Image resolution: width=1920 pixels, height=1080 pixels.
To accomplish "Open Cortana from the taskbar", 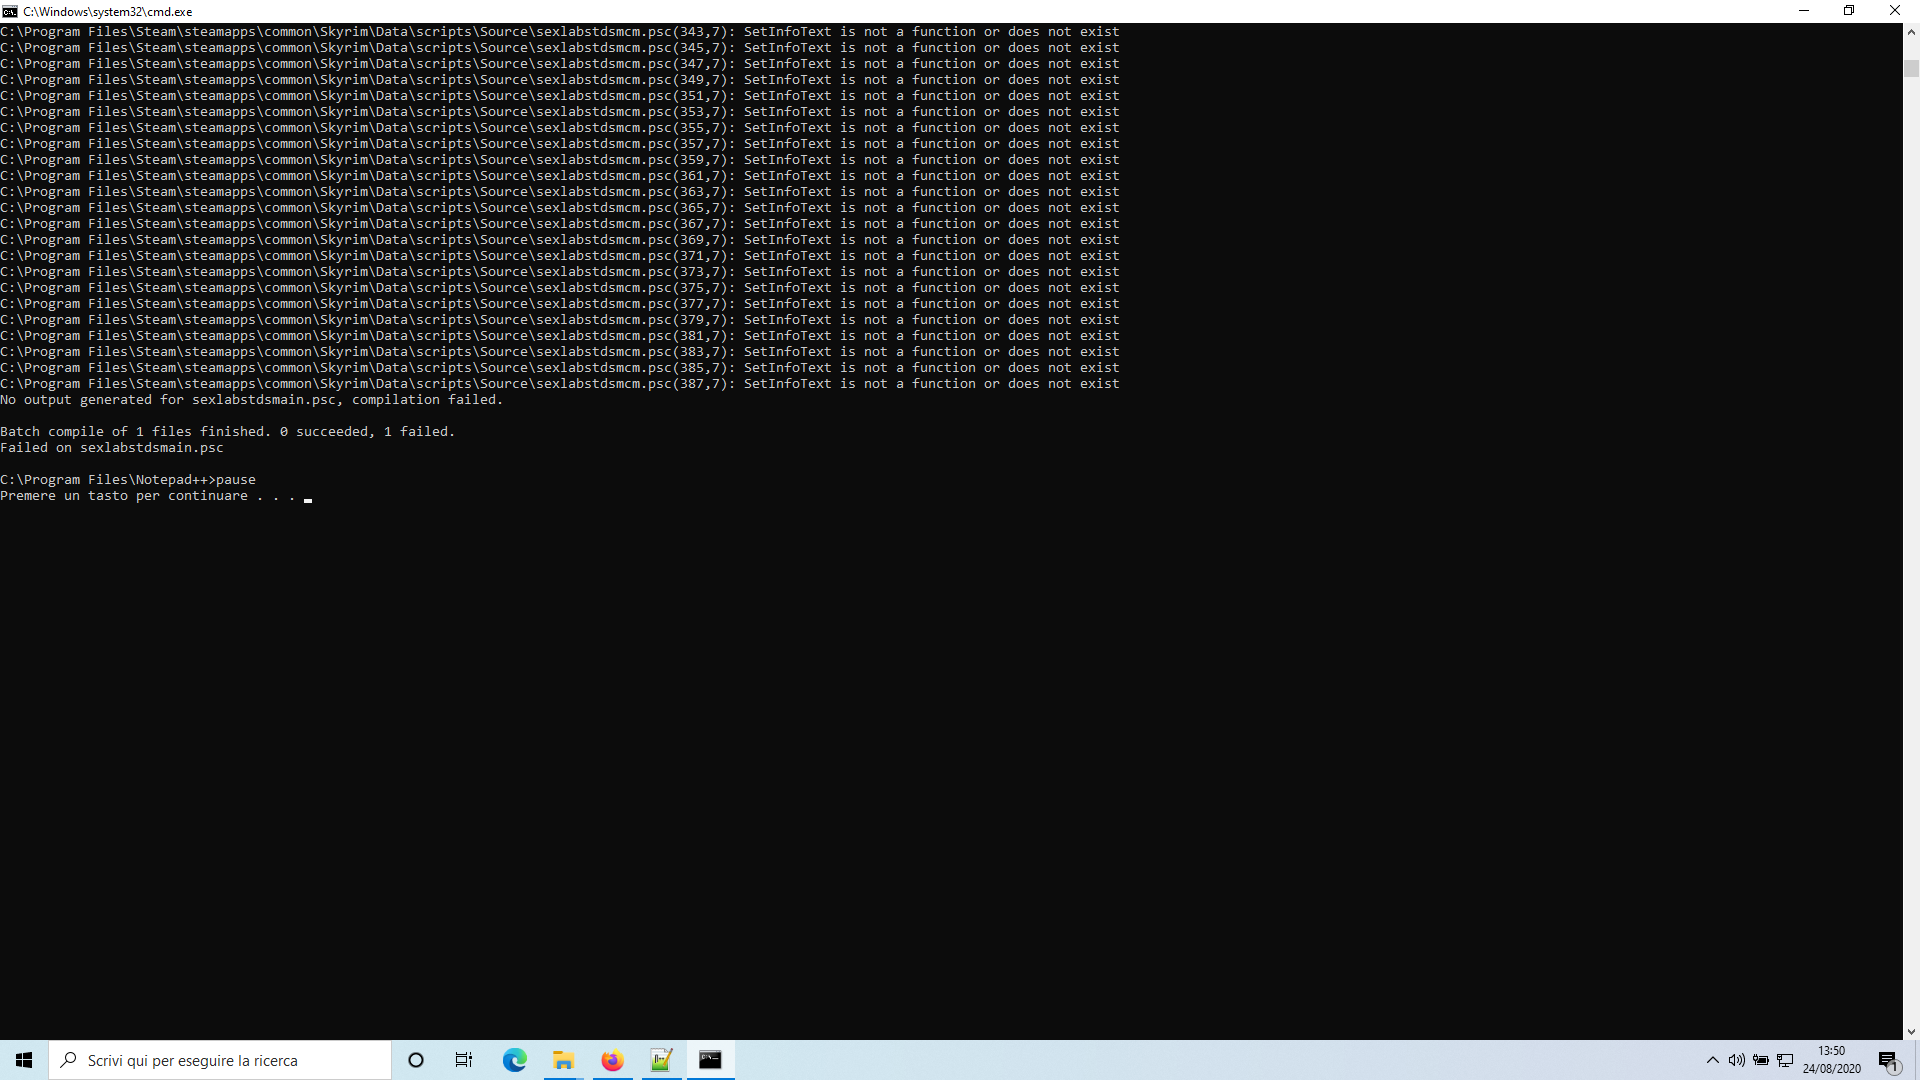I will pyautogui.click(x=416, y=1060).
